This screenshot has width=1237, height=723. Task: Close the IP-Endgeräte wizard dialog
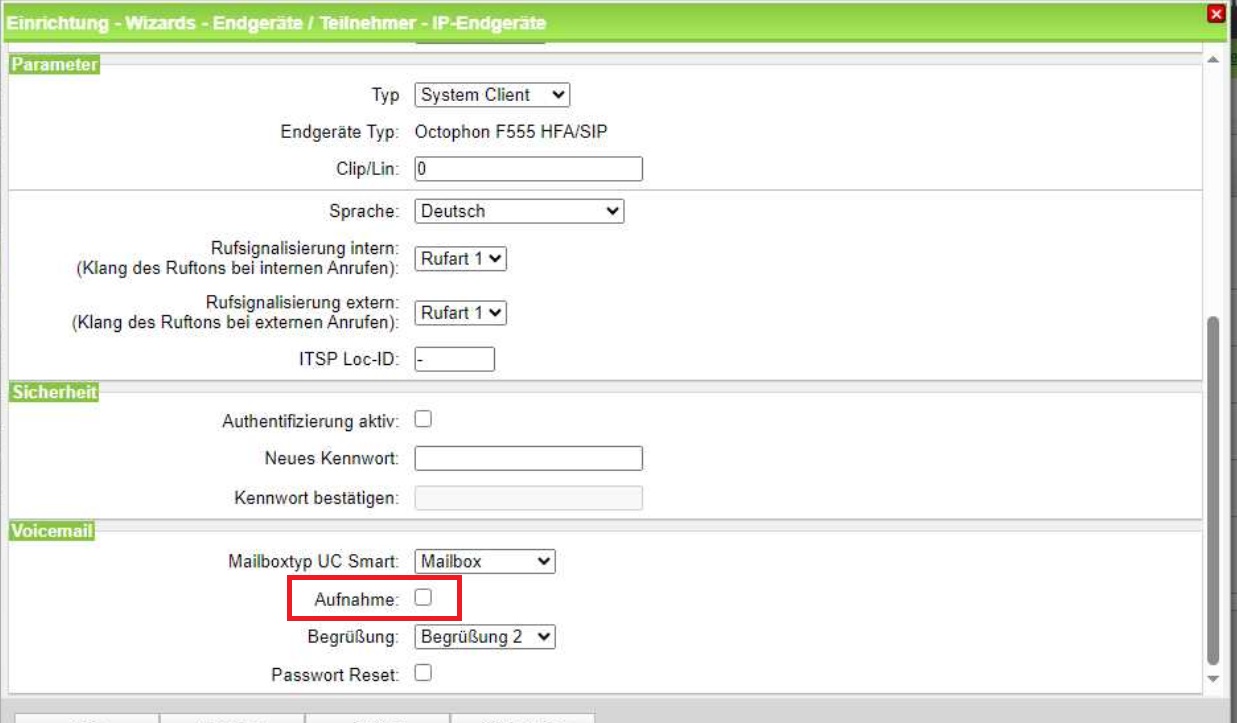(1216, 14)
